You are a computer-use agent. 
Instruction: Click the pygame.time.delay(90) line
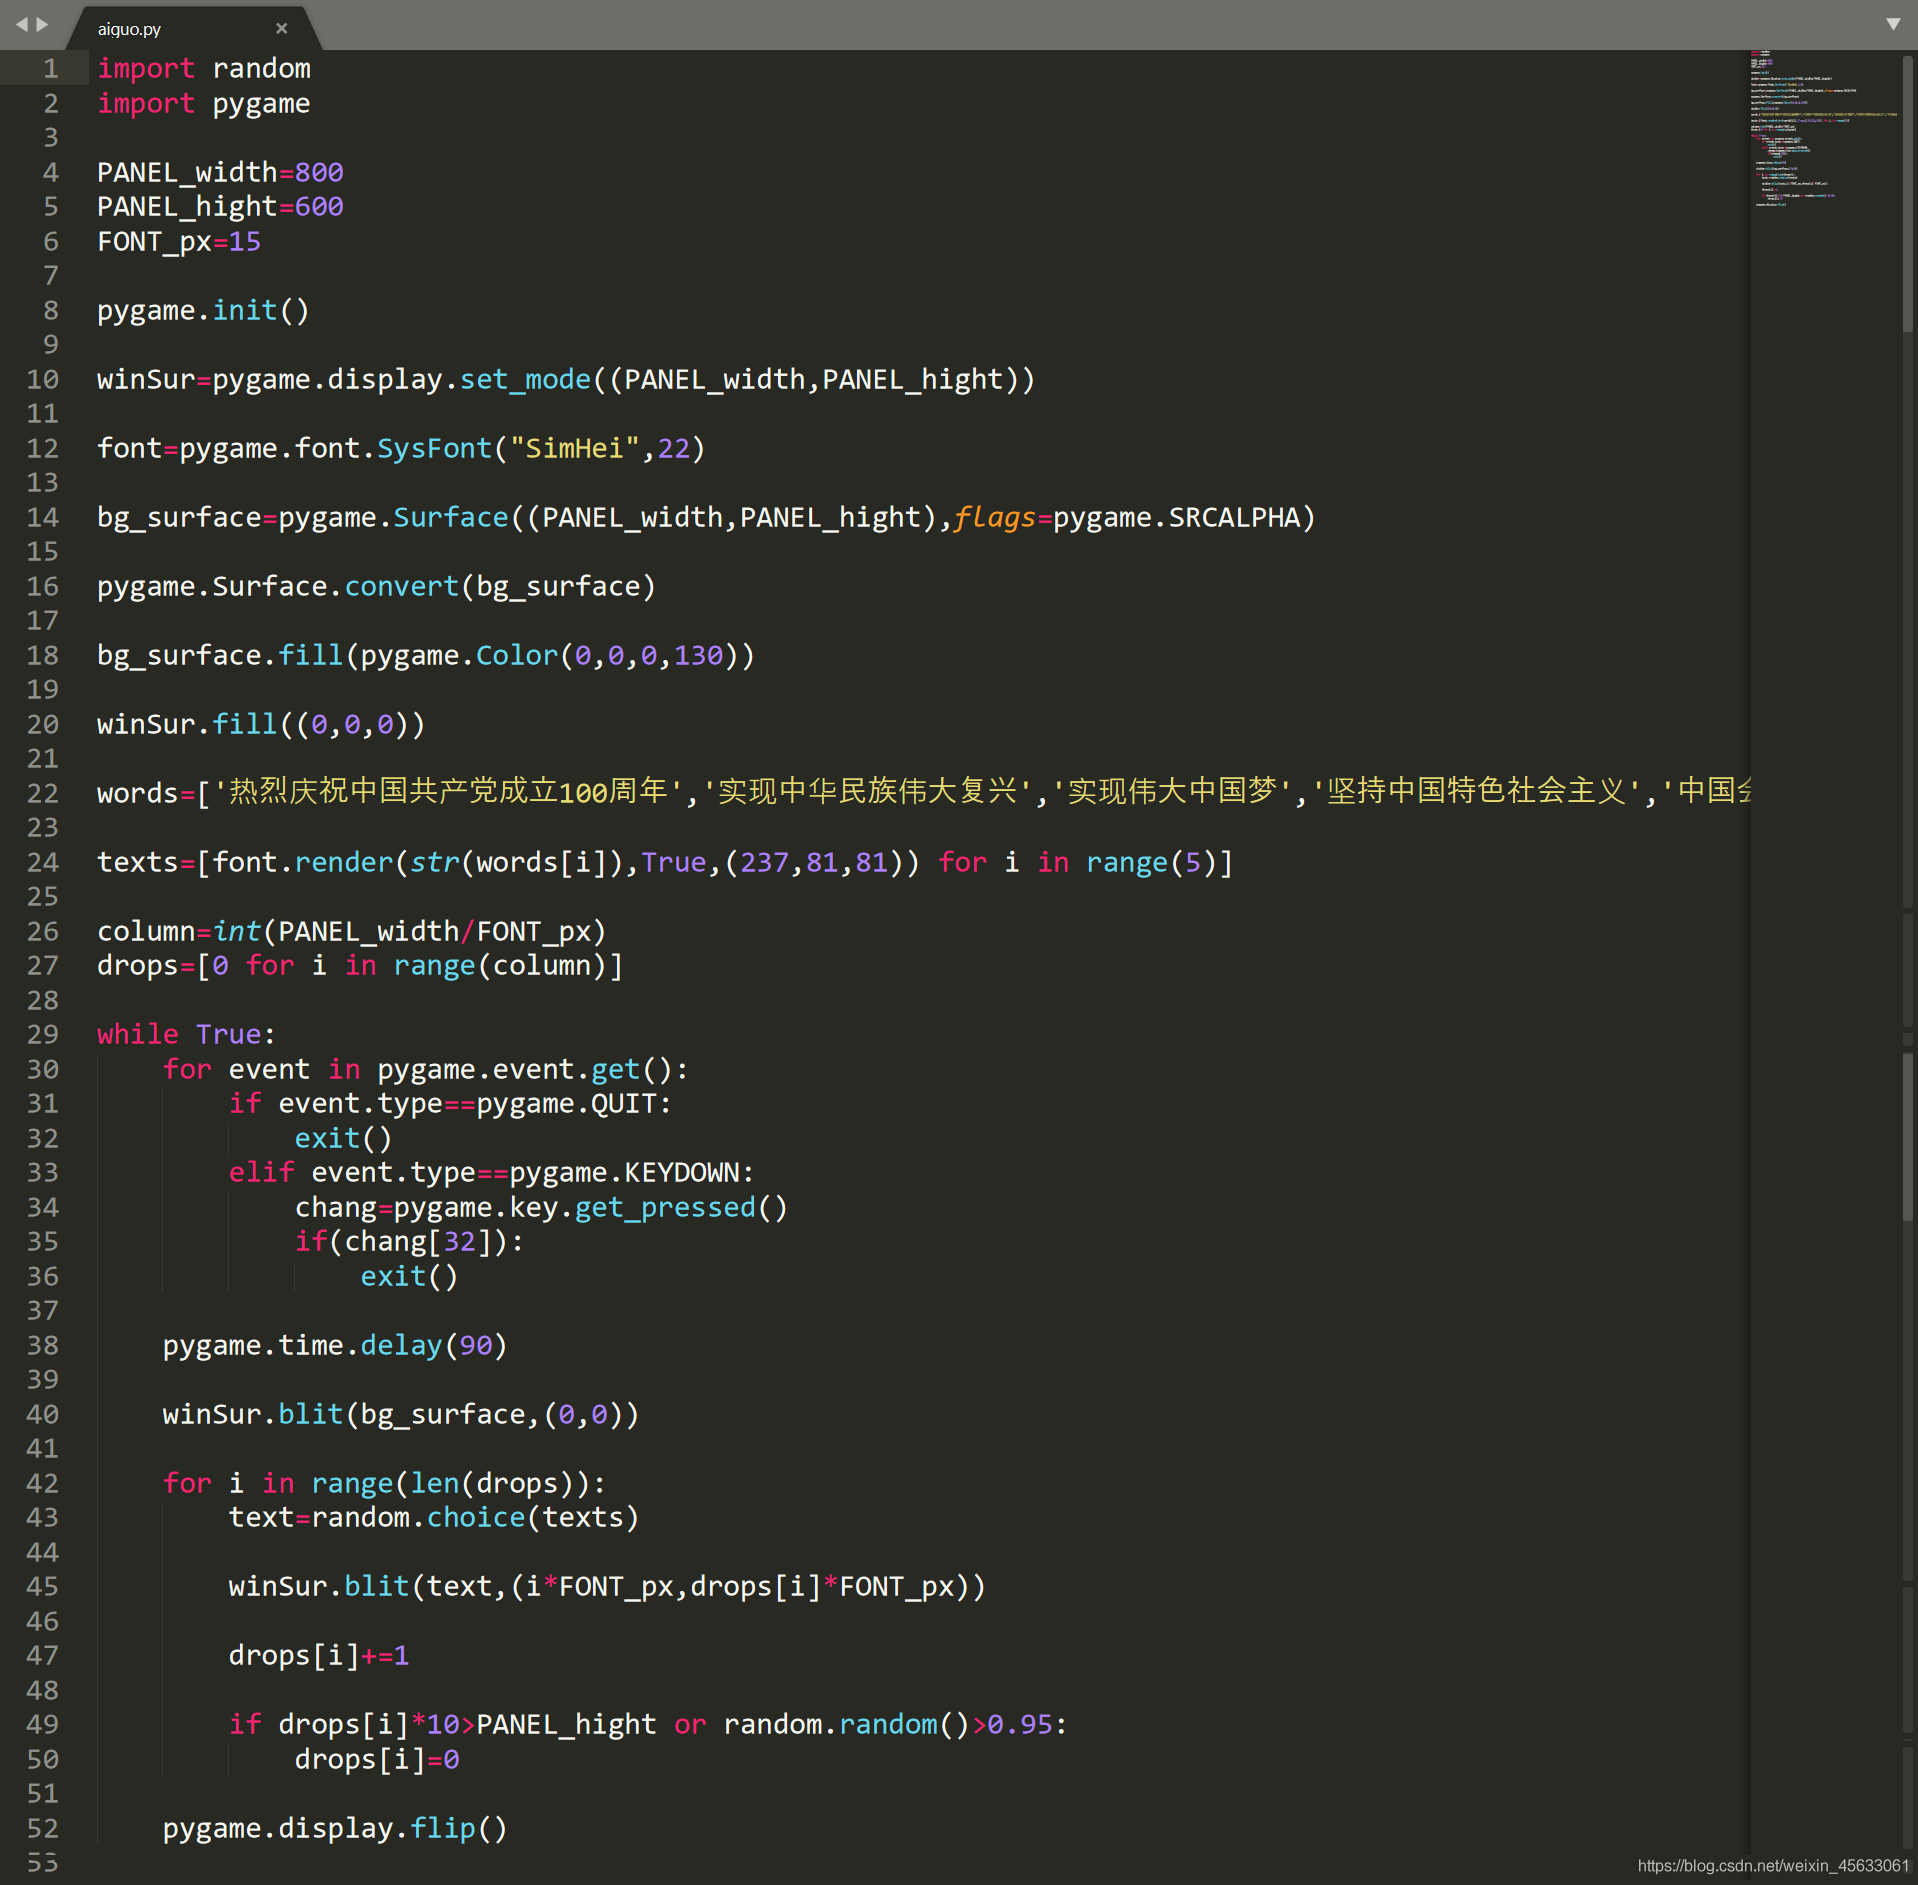pyautogui.click(x=335, y=1345)
